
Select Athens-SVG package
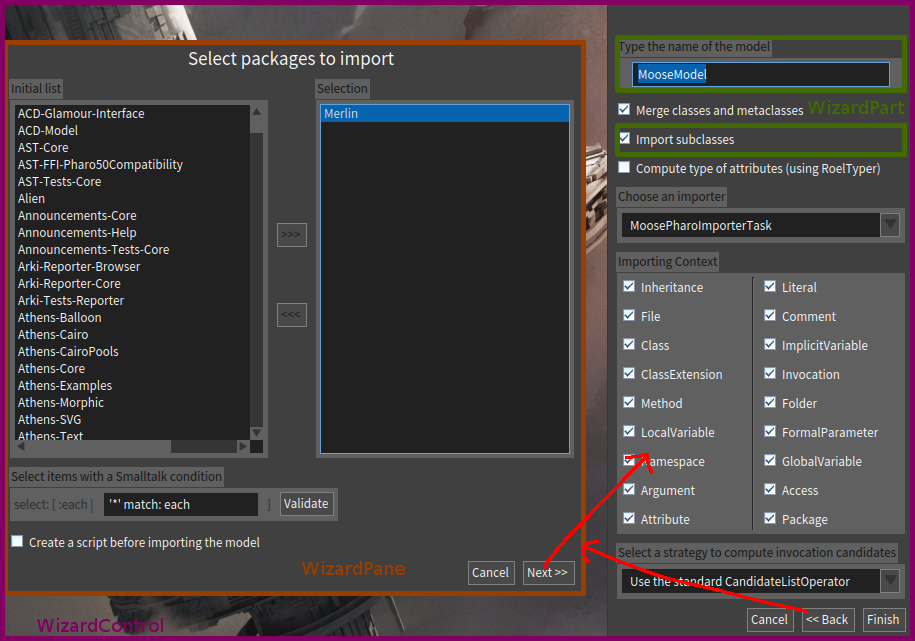pos(132,419)
